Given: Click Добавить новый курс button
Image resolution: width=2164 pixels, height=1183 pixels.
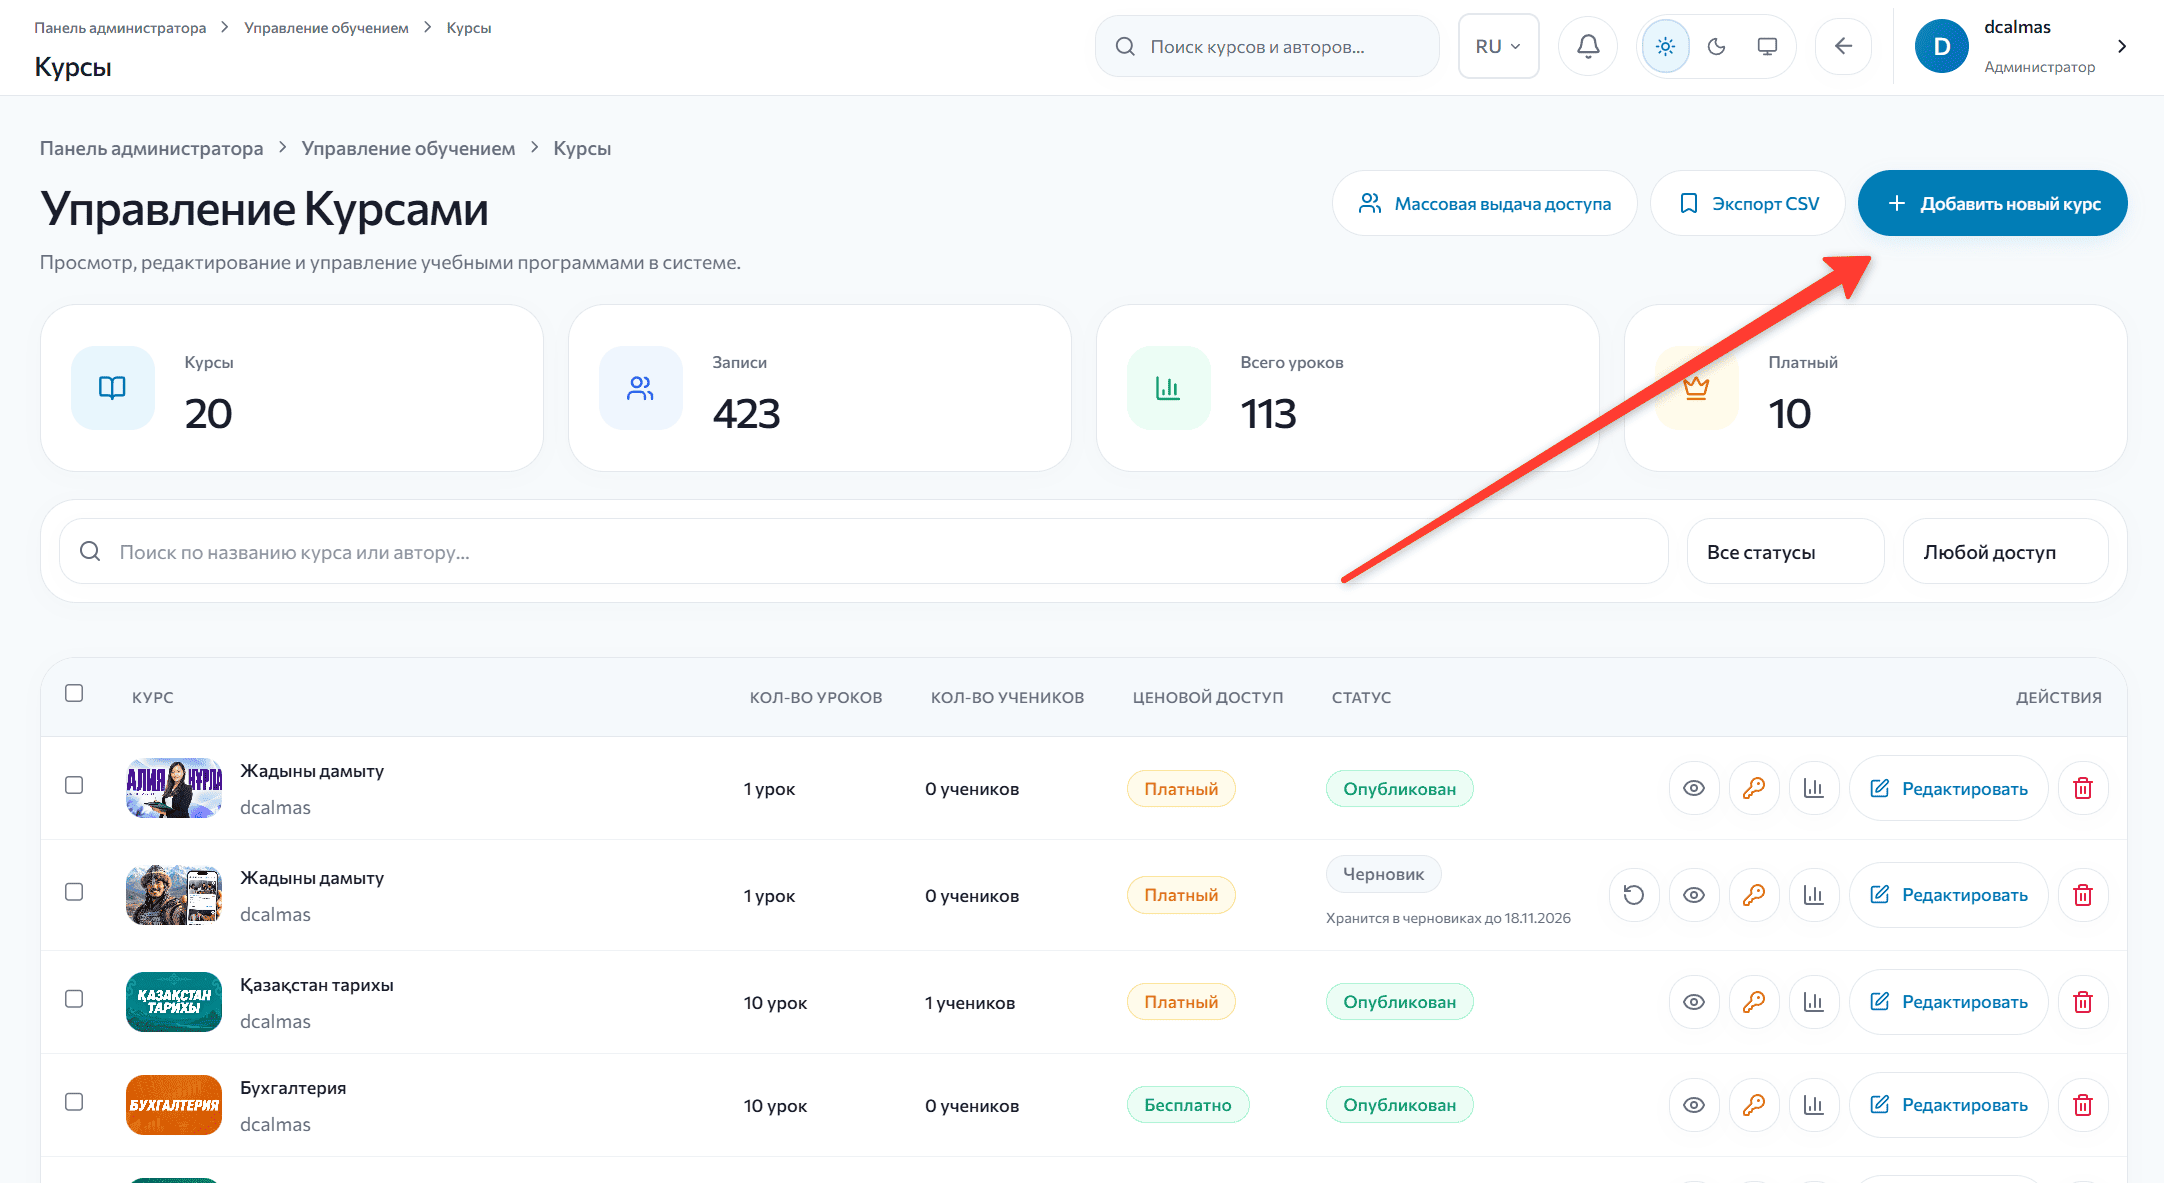Looking at the screenshot, I should pos(1992,203).
